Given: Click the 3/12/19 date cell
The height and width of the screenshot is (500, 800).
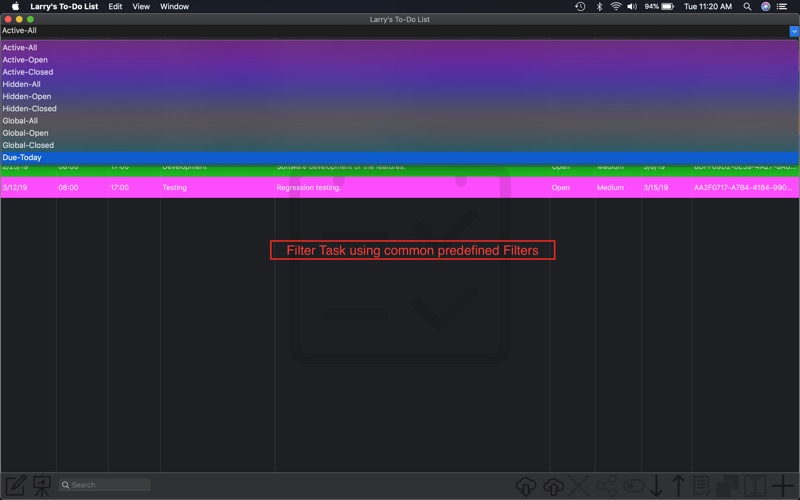Looking at the screenshot, I should click(x=28, y=187).
